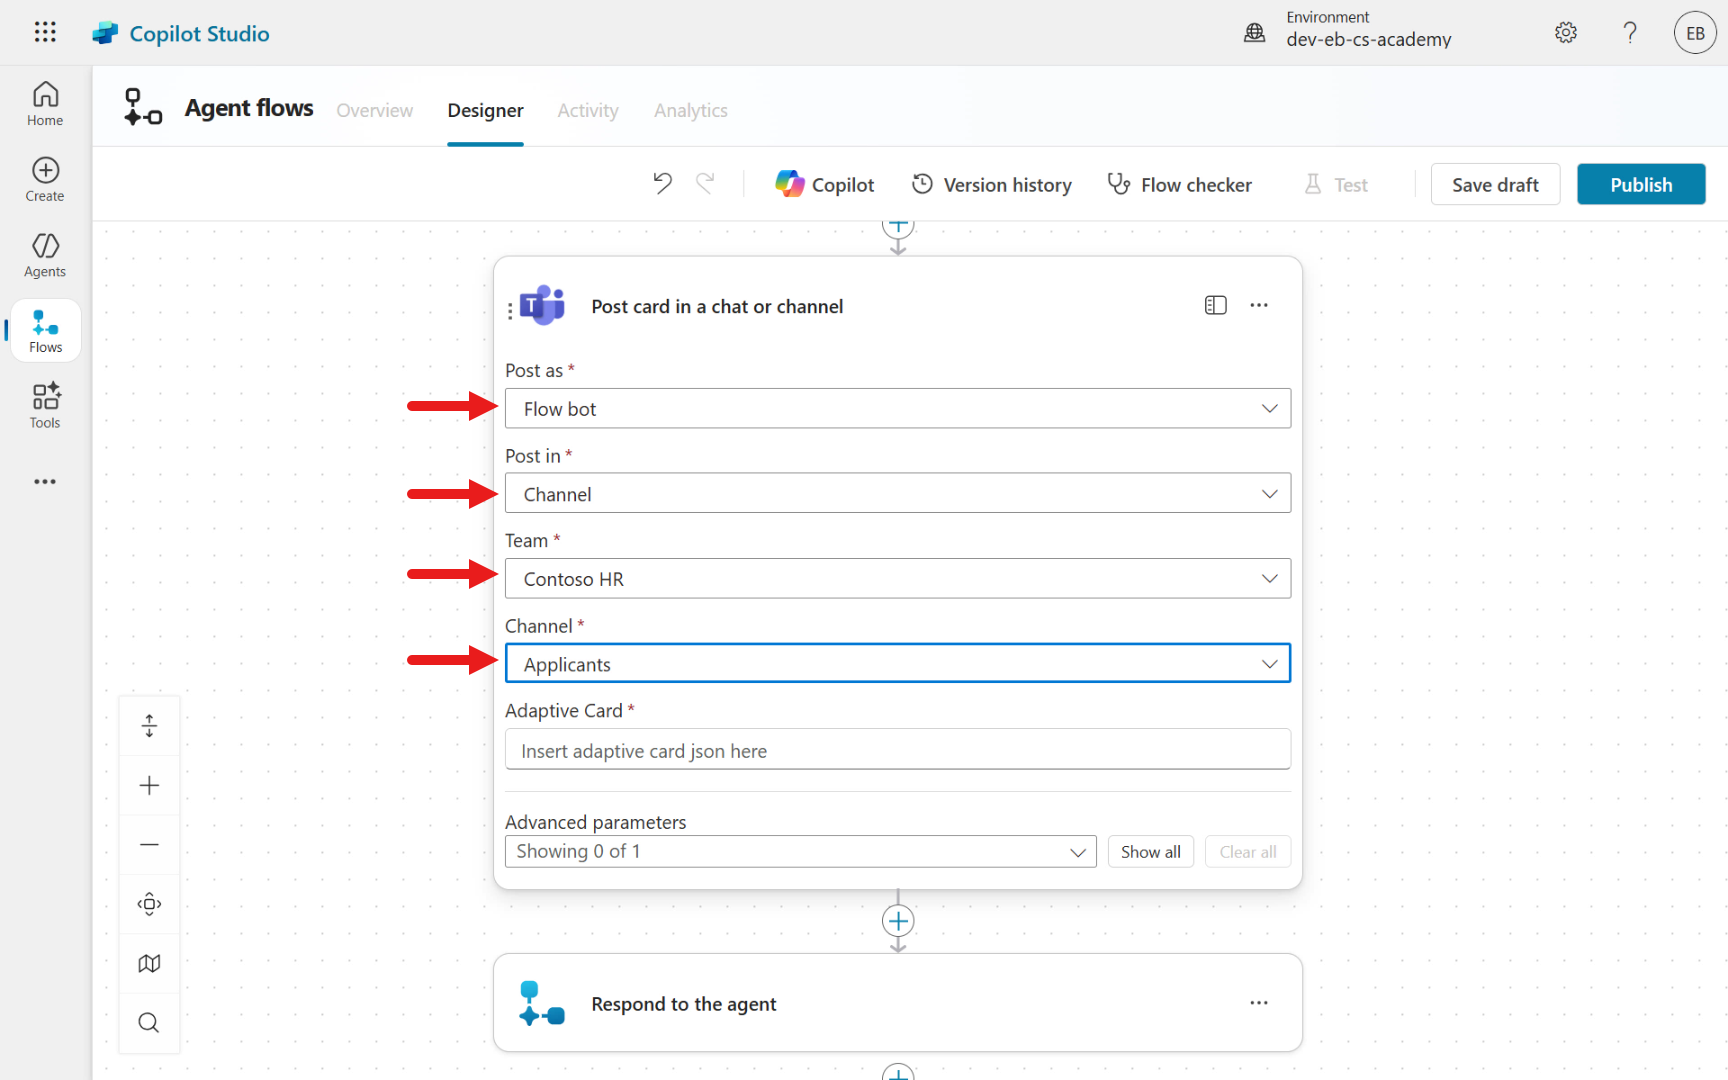This screenshot has width=1728, height=1080.
Task: Click the search magnifier on canvas toolbar
Action: tap(149, 1022)
